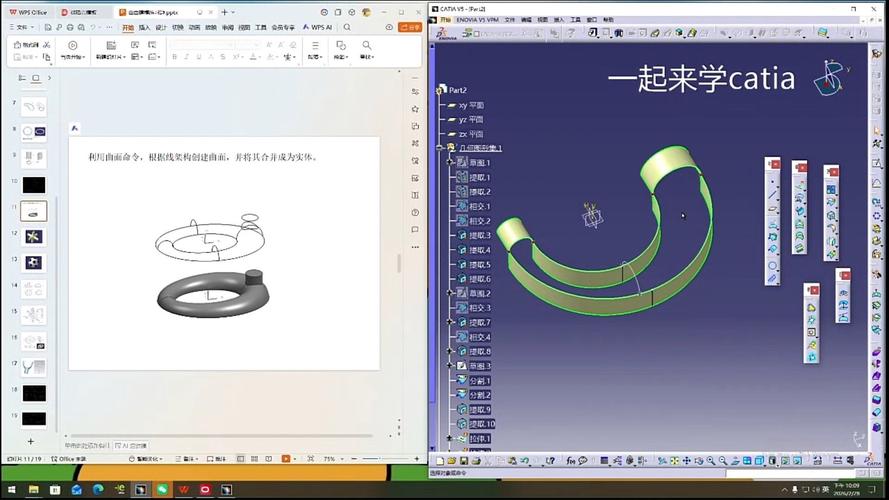Select slide 17 thumbnail in WPS panel
The image size is (889, 500).
coord(33,367)
